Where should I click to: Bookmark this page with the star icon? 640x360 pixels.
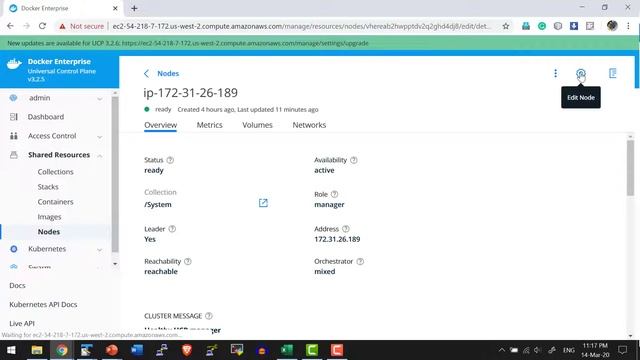click(x=506, y=26)
